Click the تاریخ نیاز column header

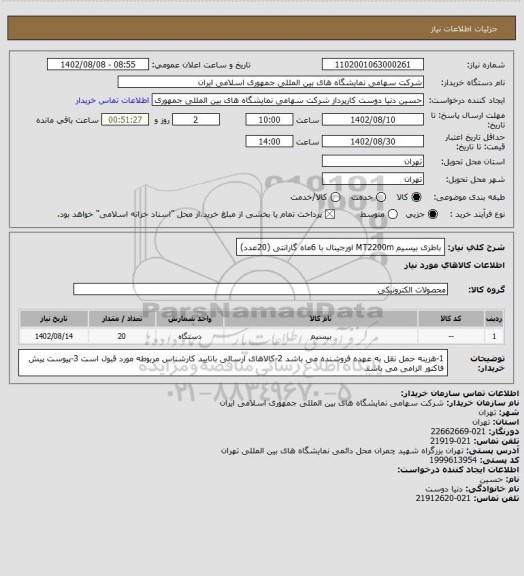tap(54, 318)
